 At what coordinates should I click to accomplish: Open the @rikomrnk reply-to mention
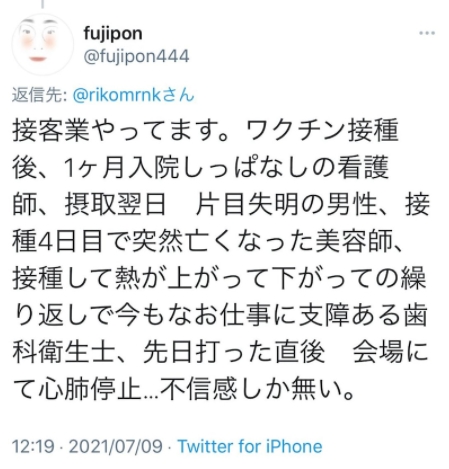(x=133, y=95)
